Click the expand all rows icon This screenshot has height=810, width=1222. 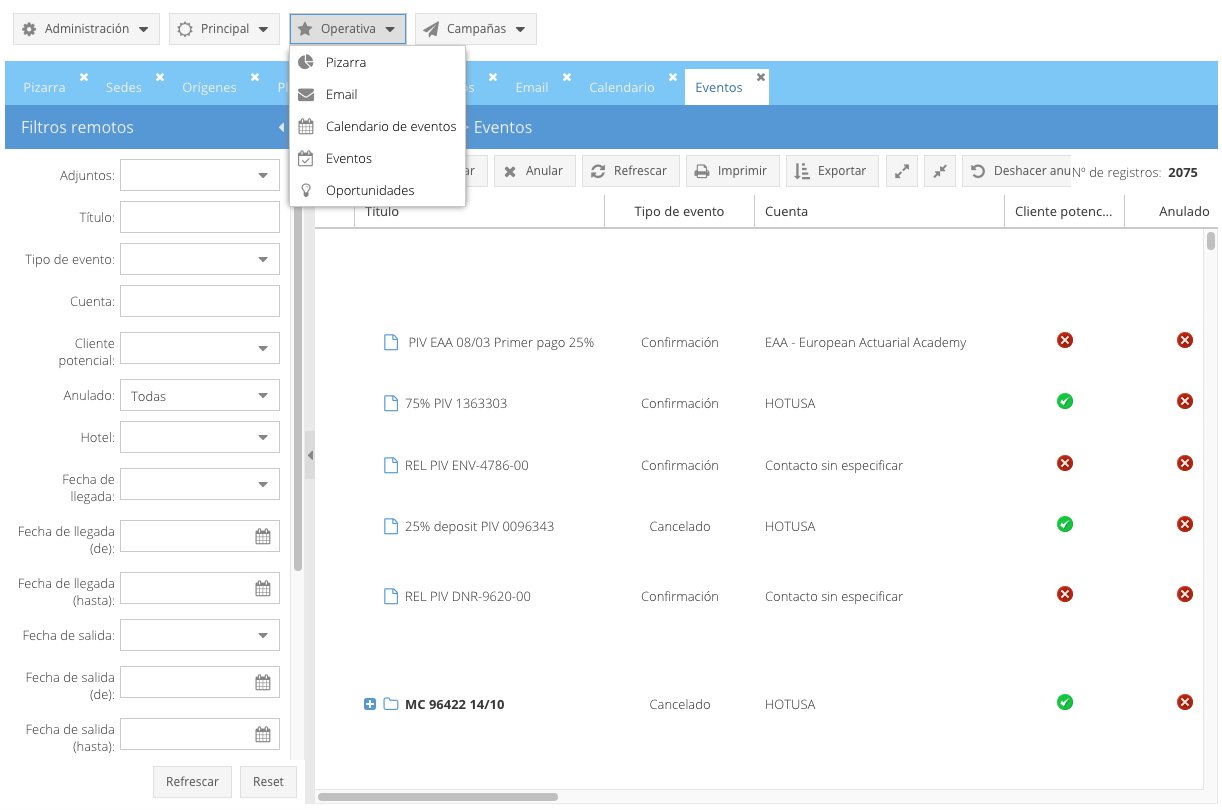pyautogui.click(x=902, y=171)
